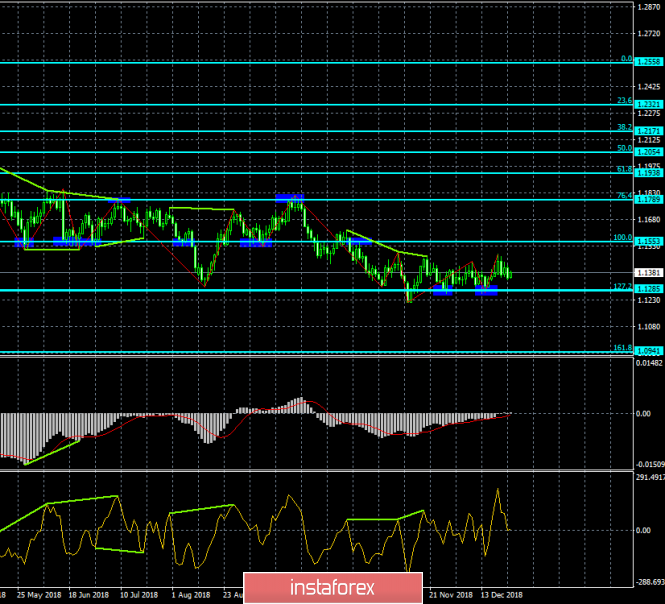Click the 18 Jun 2018 date label
This screenshot has width=665, height=604.
click(x=89, y=595)
